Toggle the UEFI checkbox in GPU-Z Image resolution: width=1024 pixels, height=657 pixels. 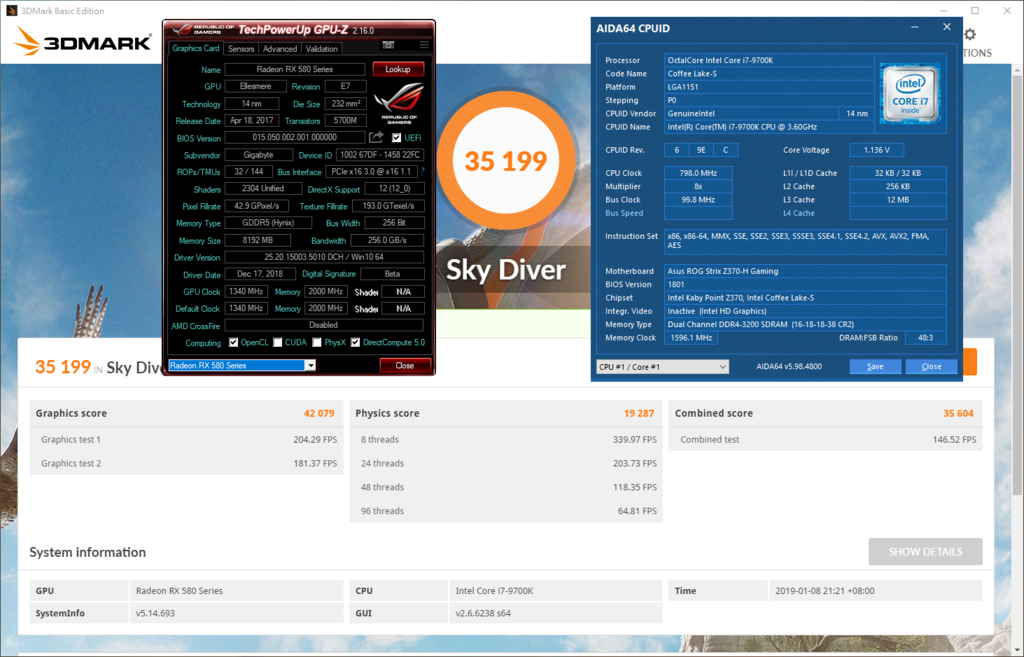(x=396, y=138)
